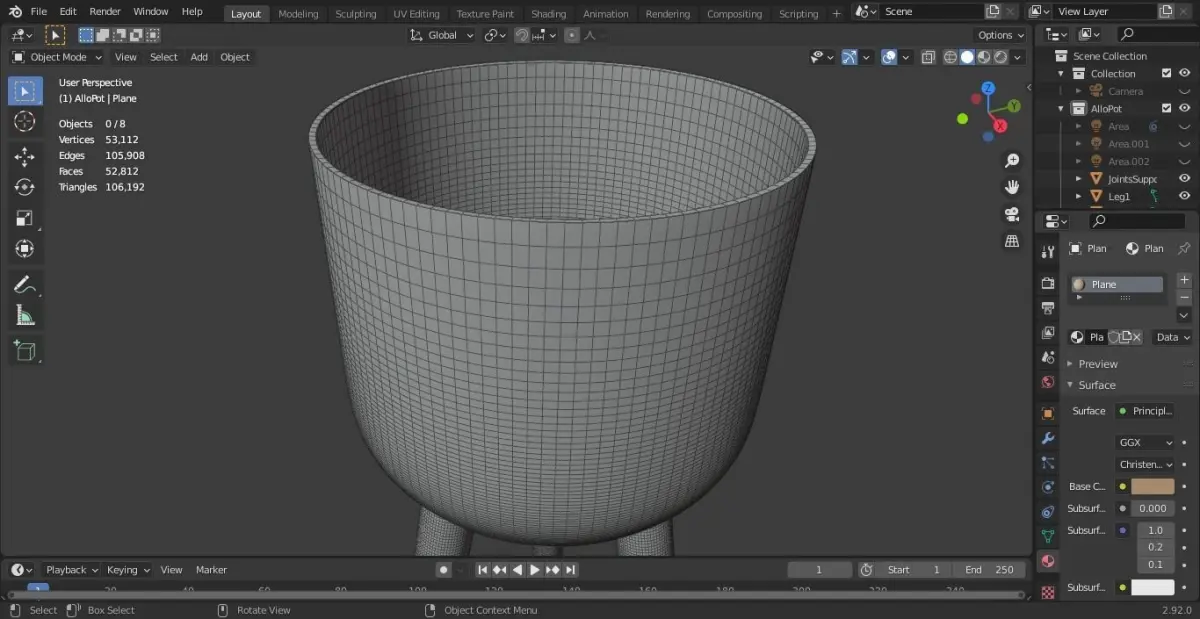Open the Scene properties tab
This screenshot has width=1200, height=619.
(x=1048, y=357)
